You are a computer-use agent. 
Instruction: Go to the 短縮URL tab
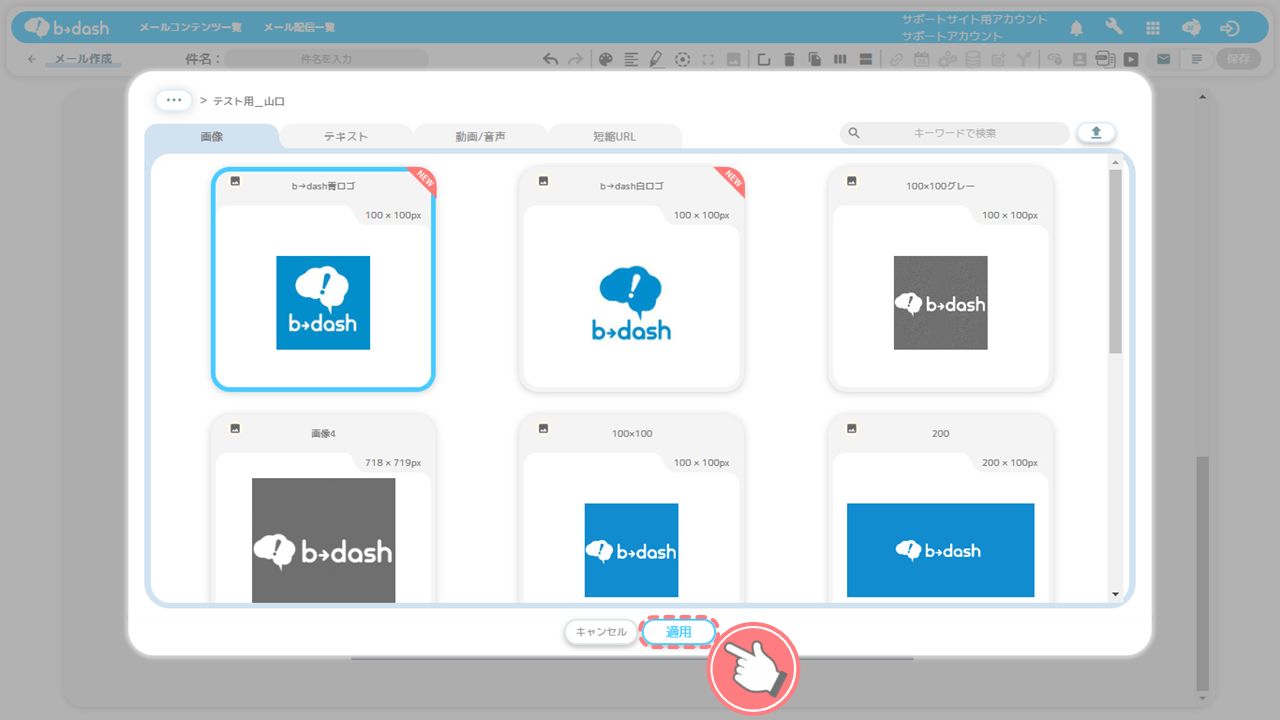tap(614, 136)
